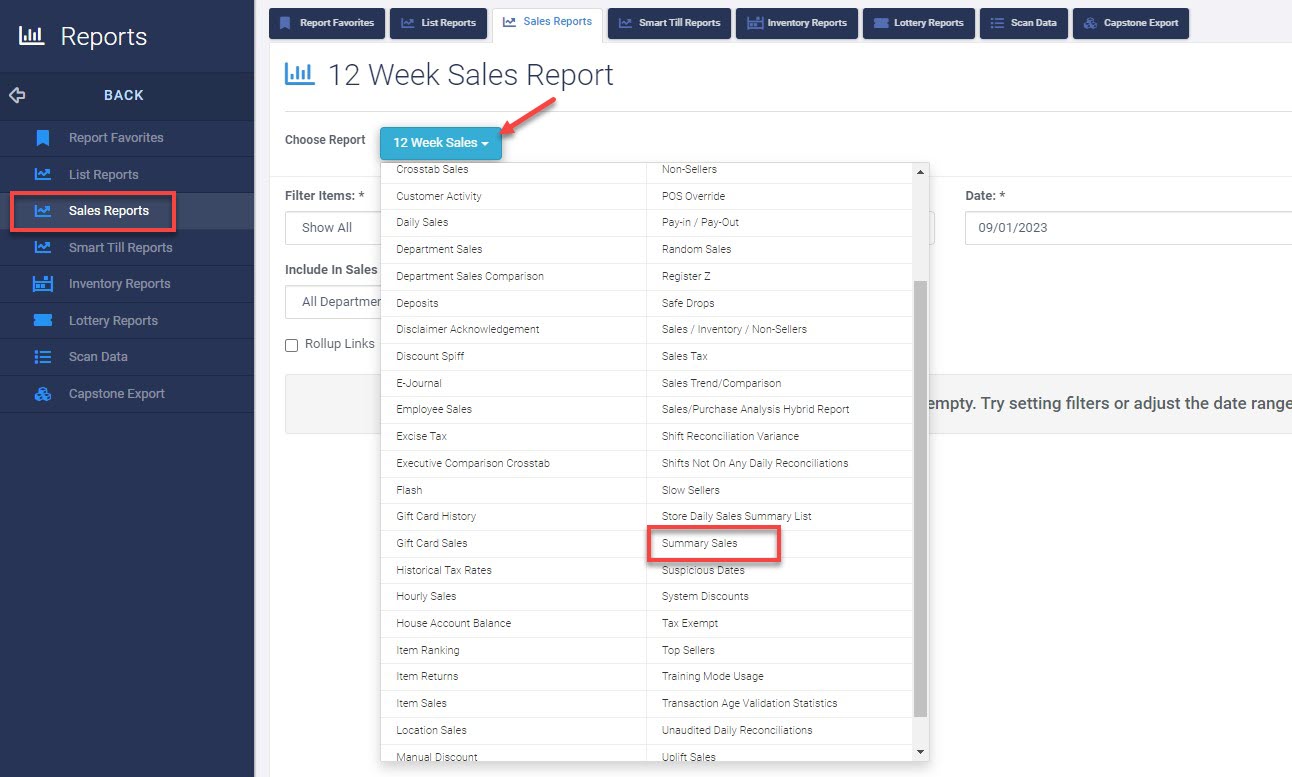Open the Filter Items Show All dropdown
This screenshot has width=1292, height=777.
(x=333, y=228)
